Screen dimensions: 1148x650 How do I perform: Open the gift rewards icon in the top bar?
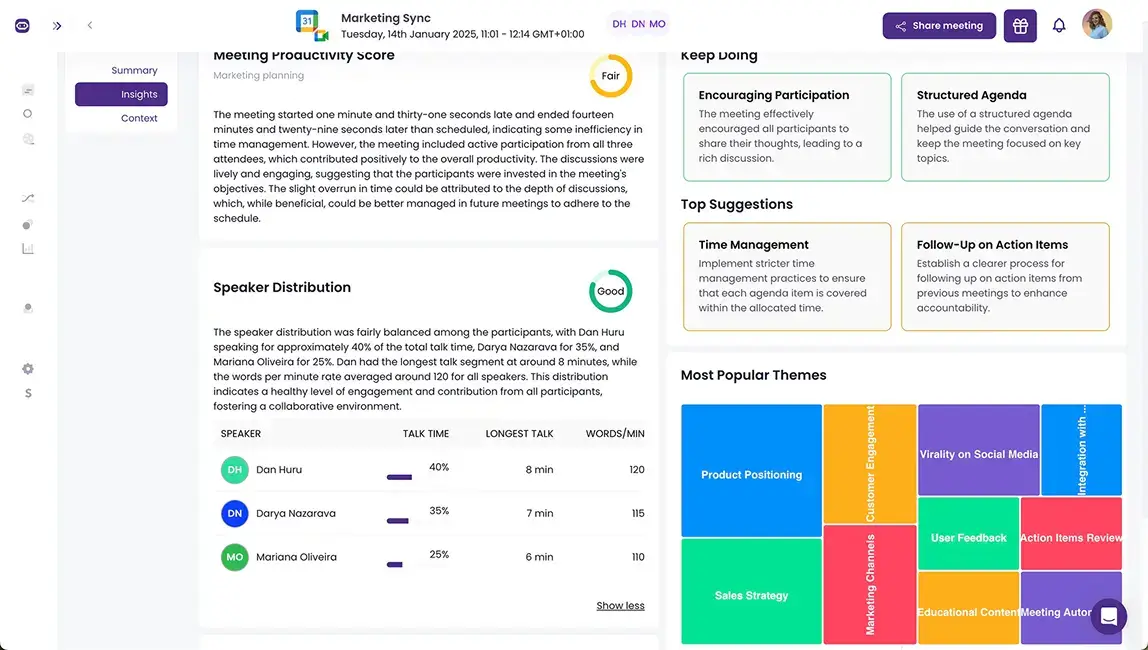1019,25
